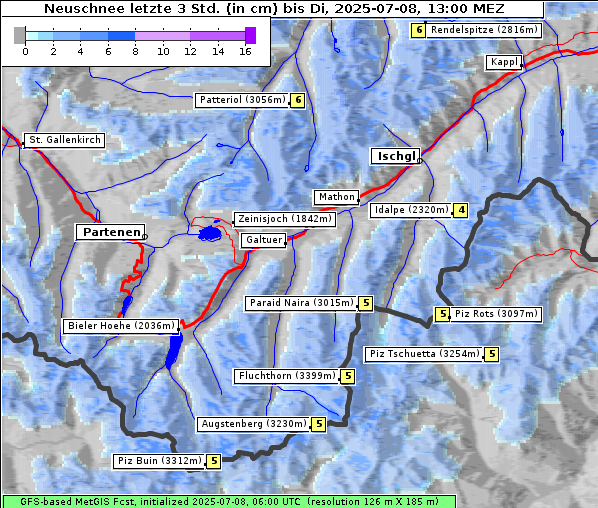Click the Paraid Naira (3015m) label
The image size is (598, 508).
[302, 303]
